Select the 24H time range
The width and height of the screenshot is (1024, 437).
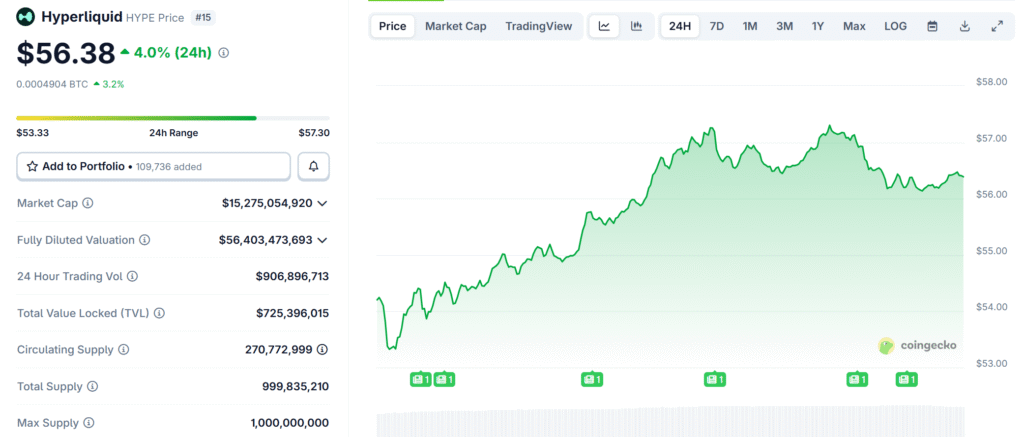tap(680, 26)
